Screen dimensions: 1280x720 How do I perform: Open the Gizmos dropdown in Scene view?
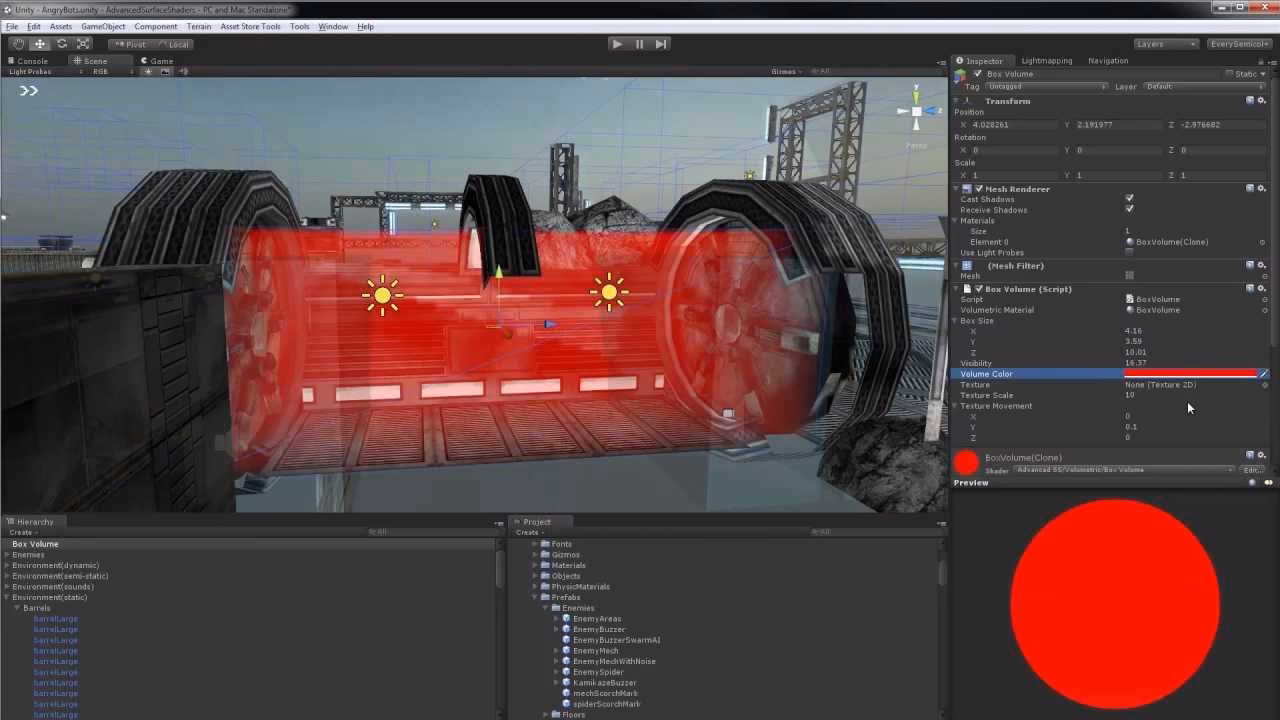(x=786, y=72)
